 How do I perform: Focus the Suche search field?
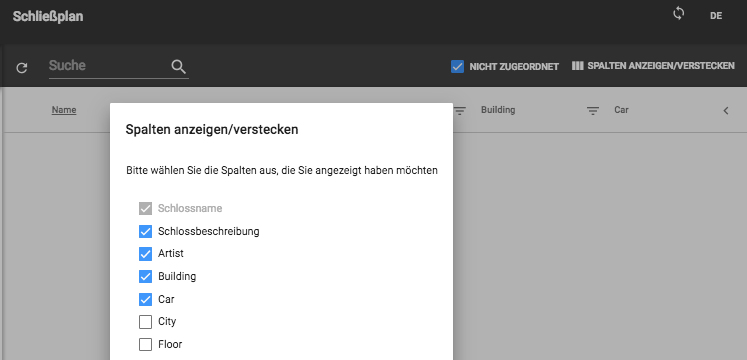coord(108,66)
